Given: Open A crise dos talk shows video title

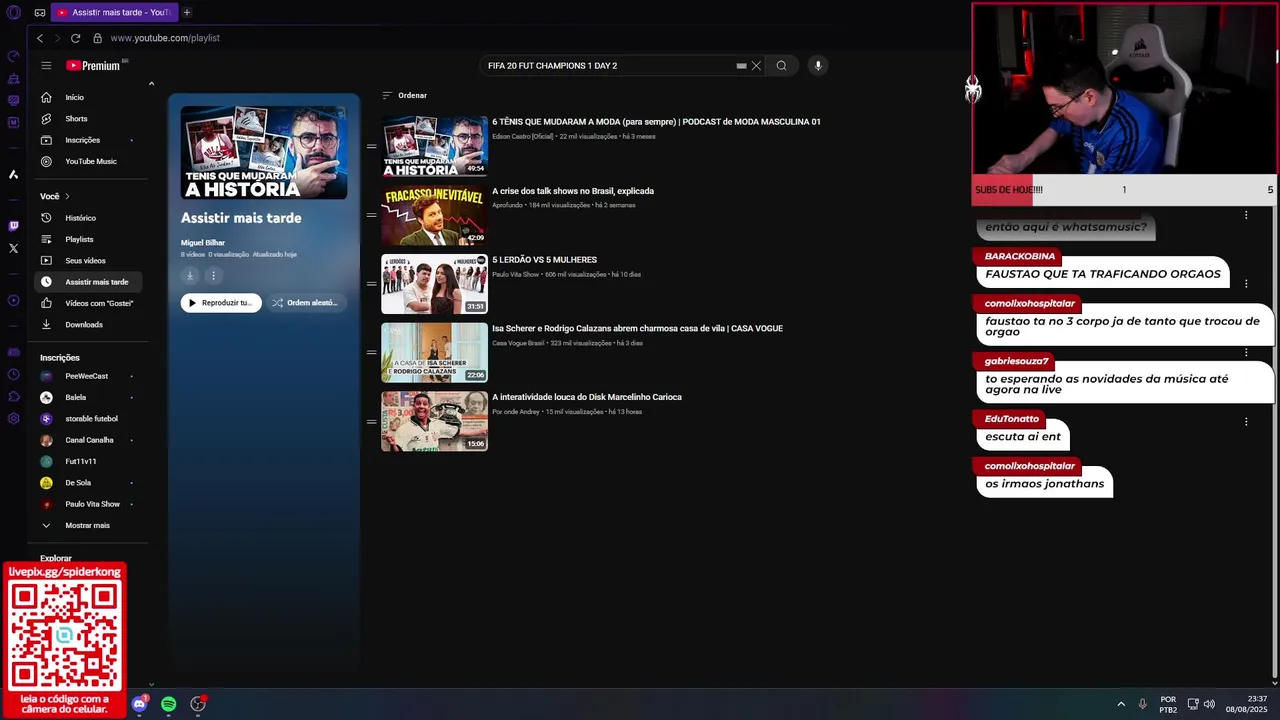Looking at the screenshot, I should (573, 191).
